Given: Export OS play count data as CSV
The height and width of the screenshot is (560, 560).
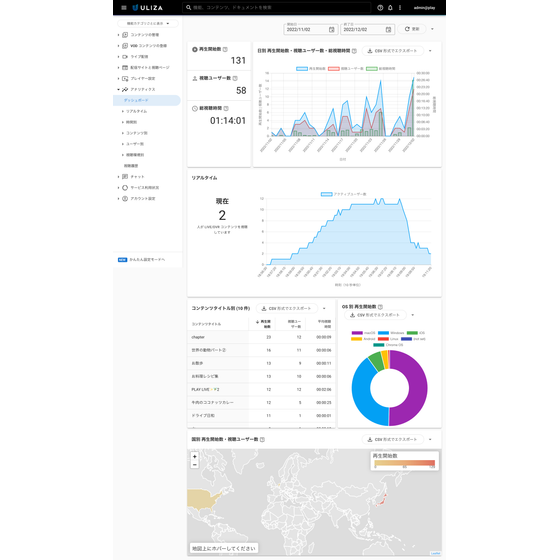Looking at the screenshot, I should tap(375, 315).
